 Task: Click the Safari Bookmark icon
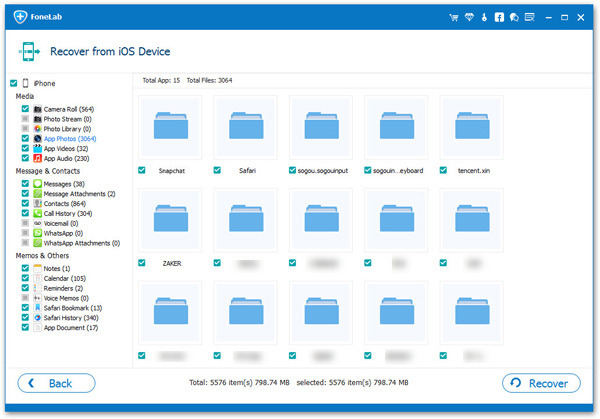pos(38,308)
